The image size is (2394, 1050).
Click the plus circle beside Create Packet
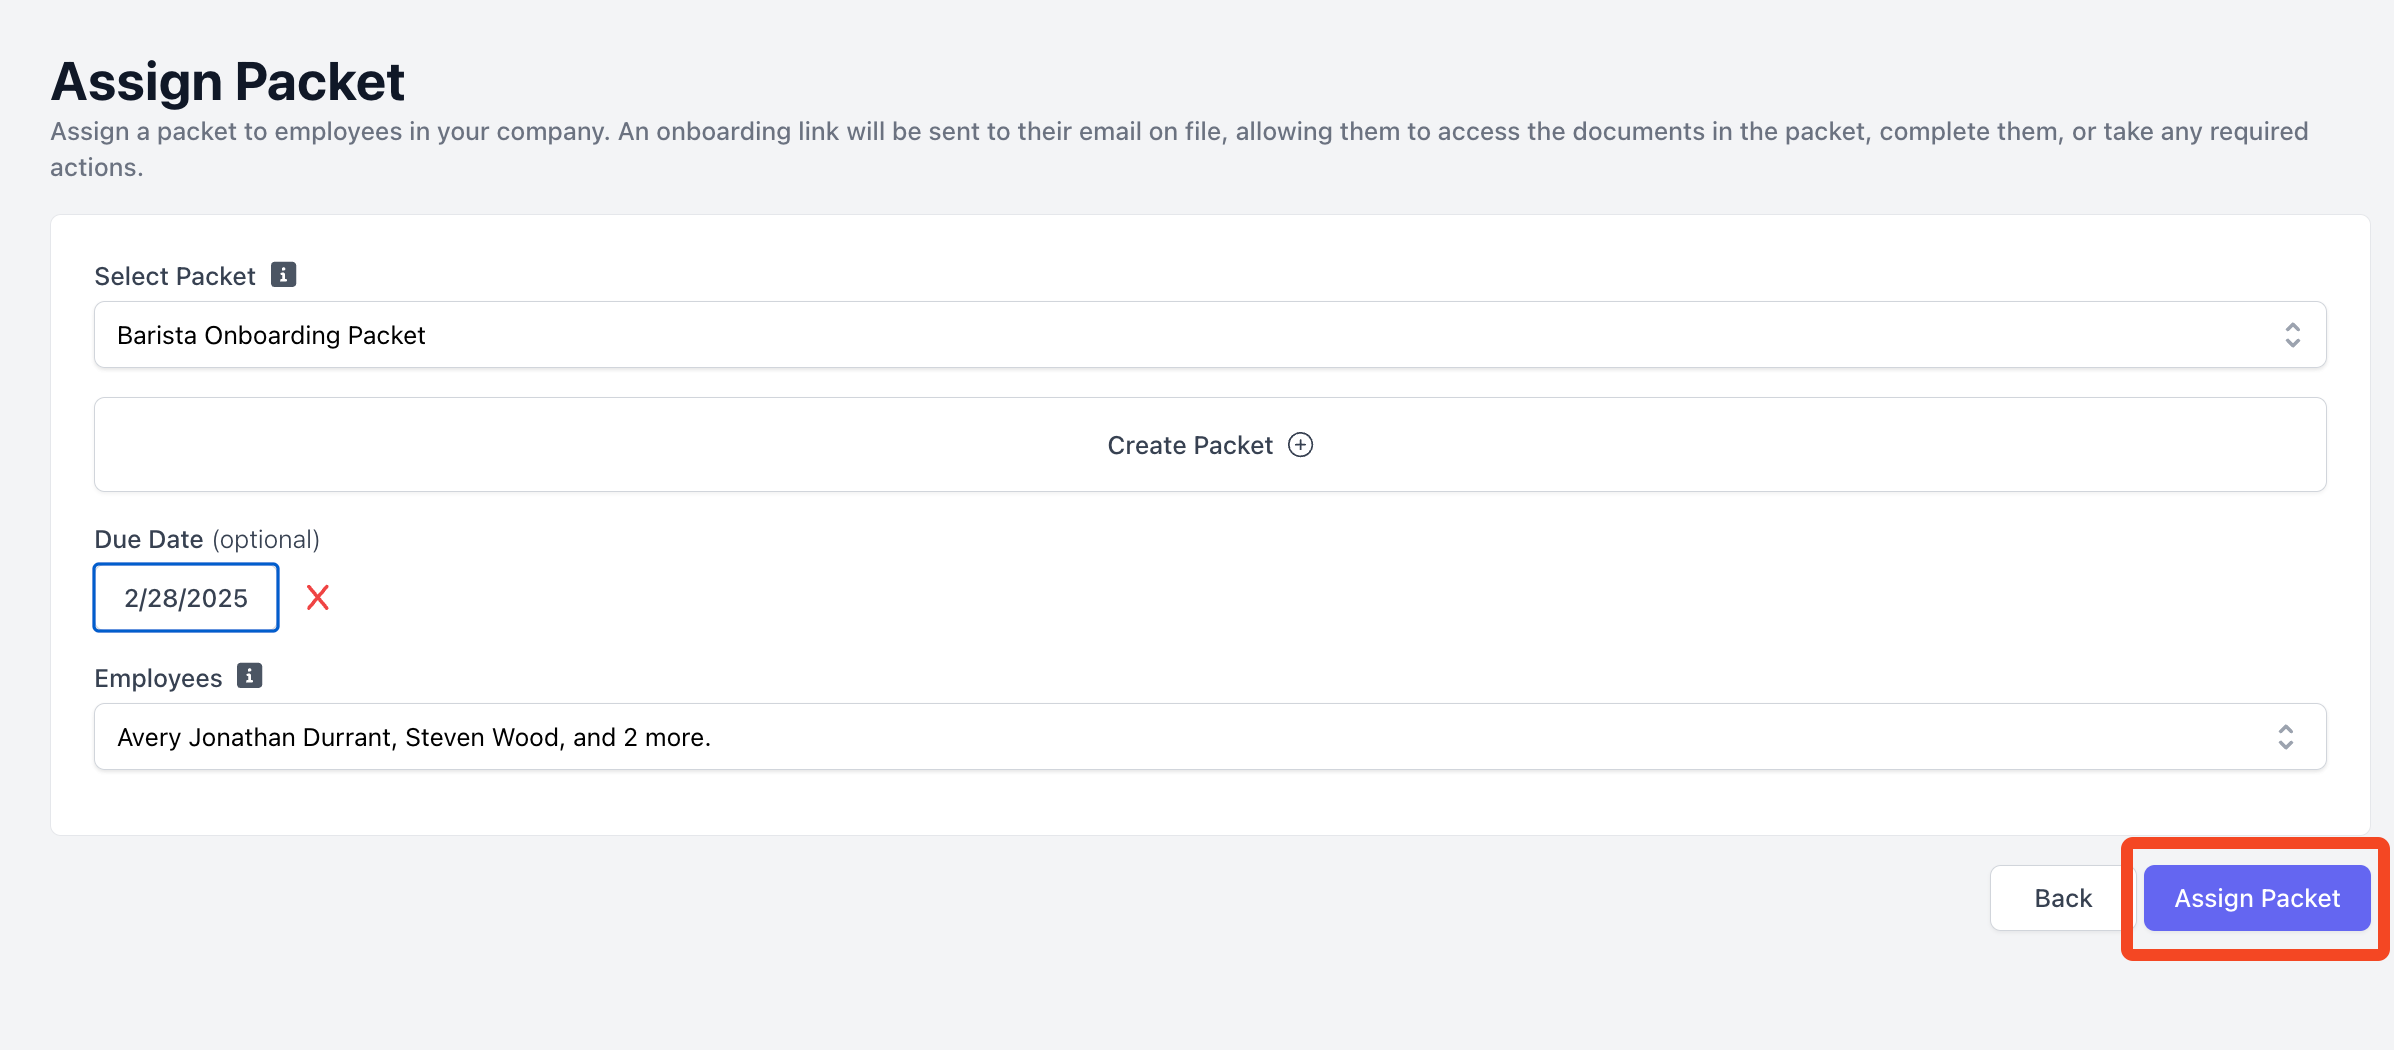click(x=1300, y=445)
